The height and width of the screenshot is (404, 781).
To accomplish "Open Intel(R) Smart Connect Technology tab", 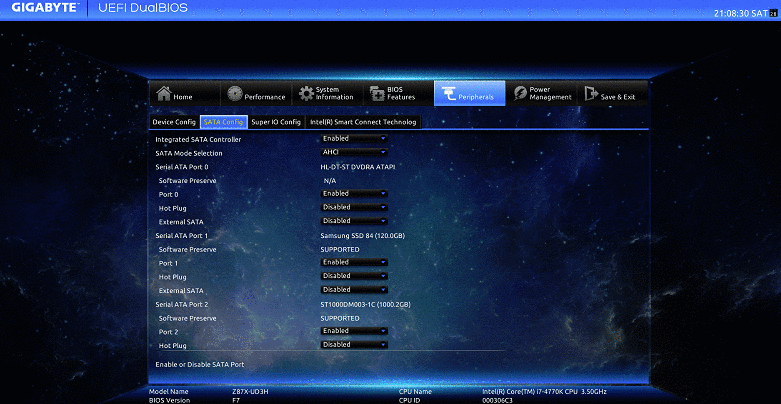I will pyautogui.click(x=363, y=122).
